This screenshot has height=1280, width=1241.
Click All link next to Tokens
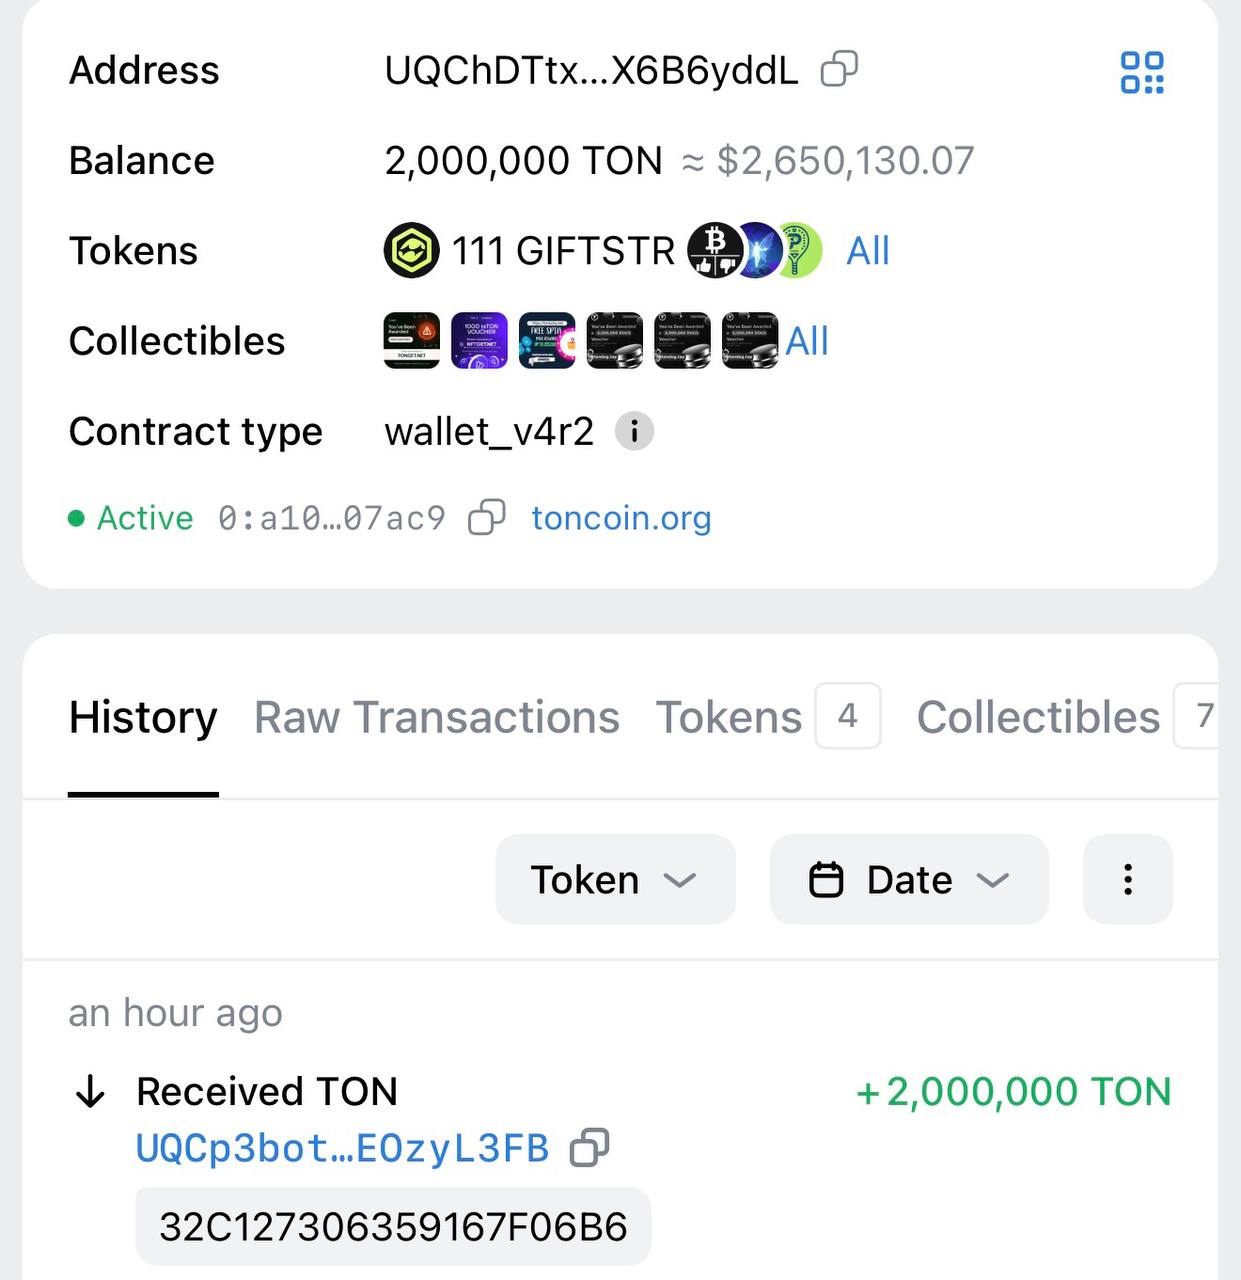(867, 251)
